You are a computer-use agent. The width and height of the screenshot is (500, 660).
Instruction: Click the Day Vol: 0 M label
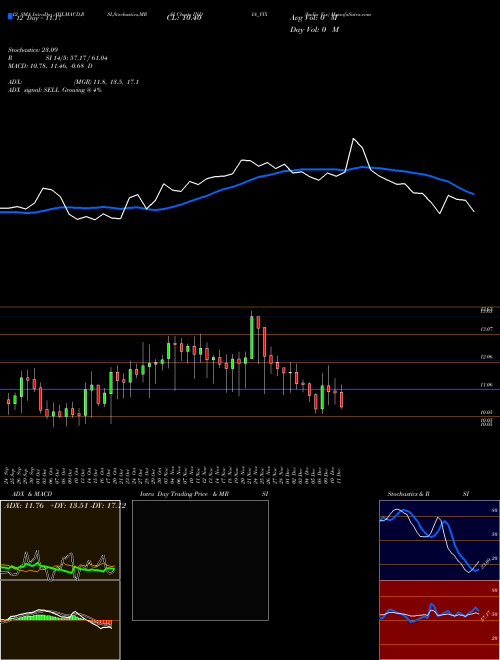[x=314, y=29]
